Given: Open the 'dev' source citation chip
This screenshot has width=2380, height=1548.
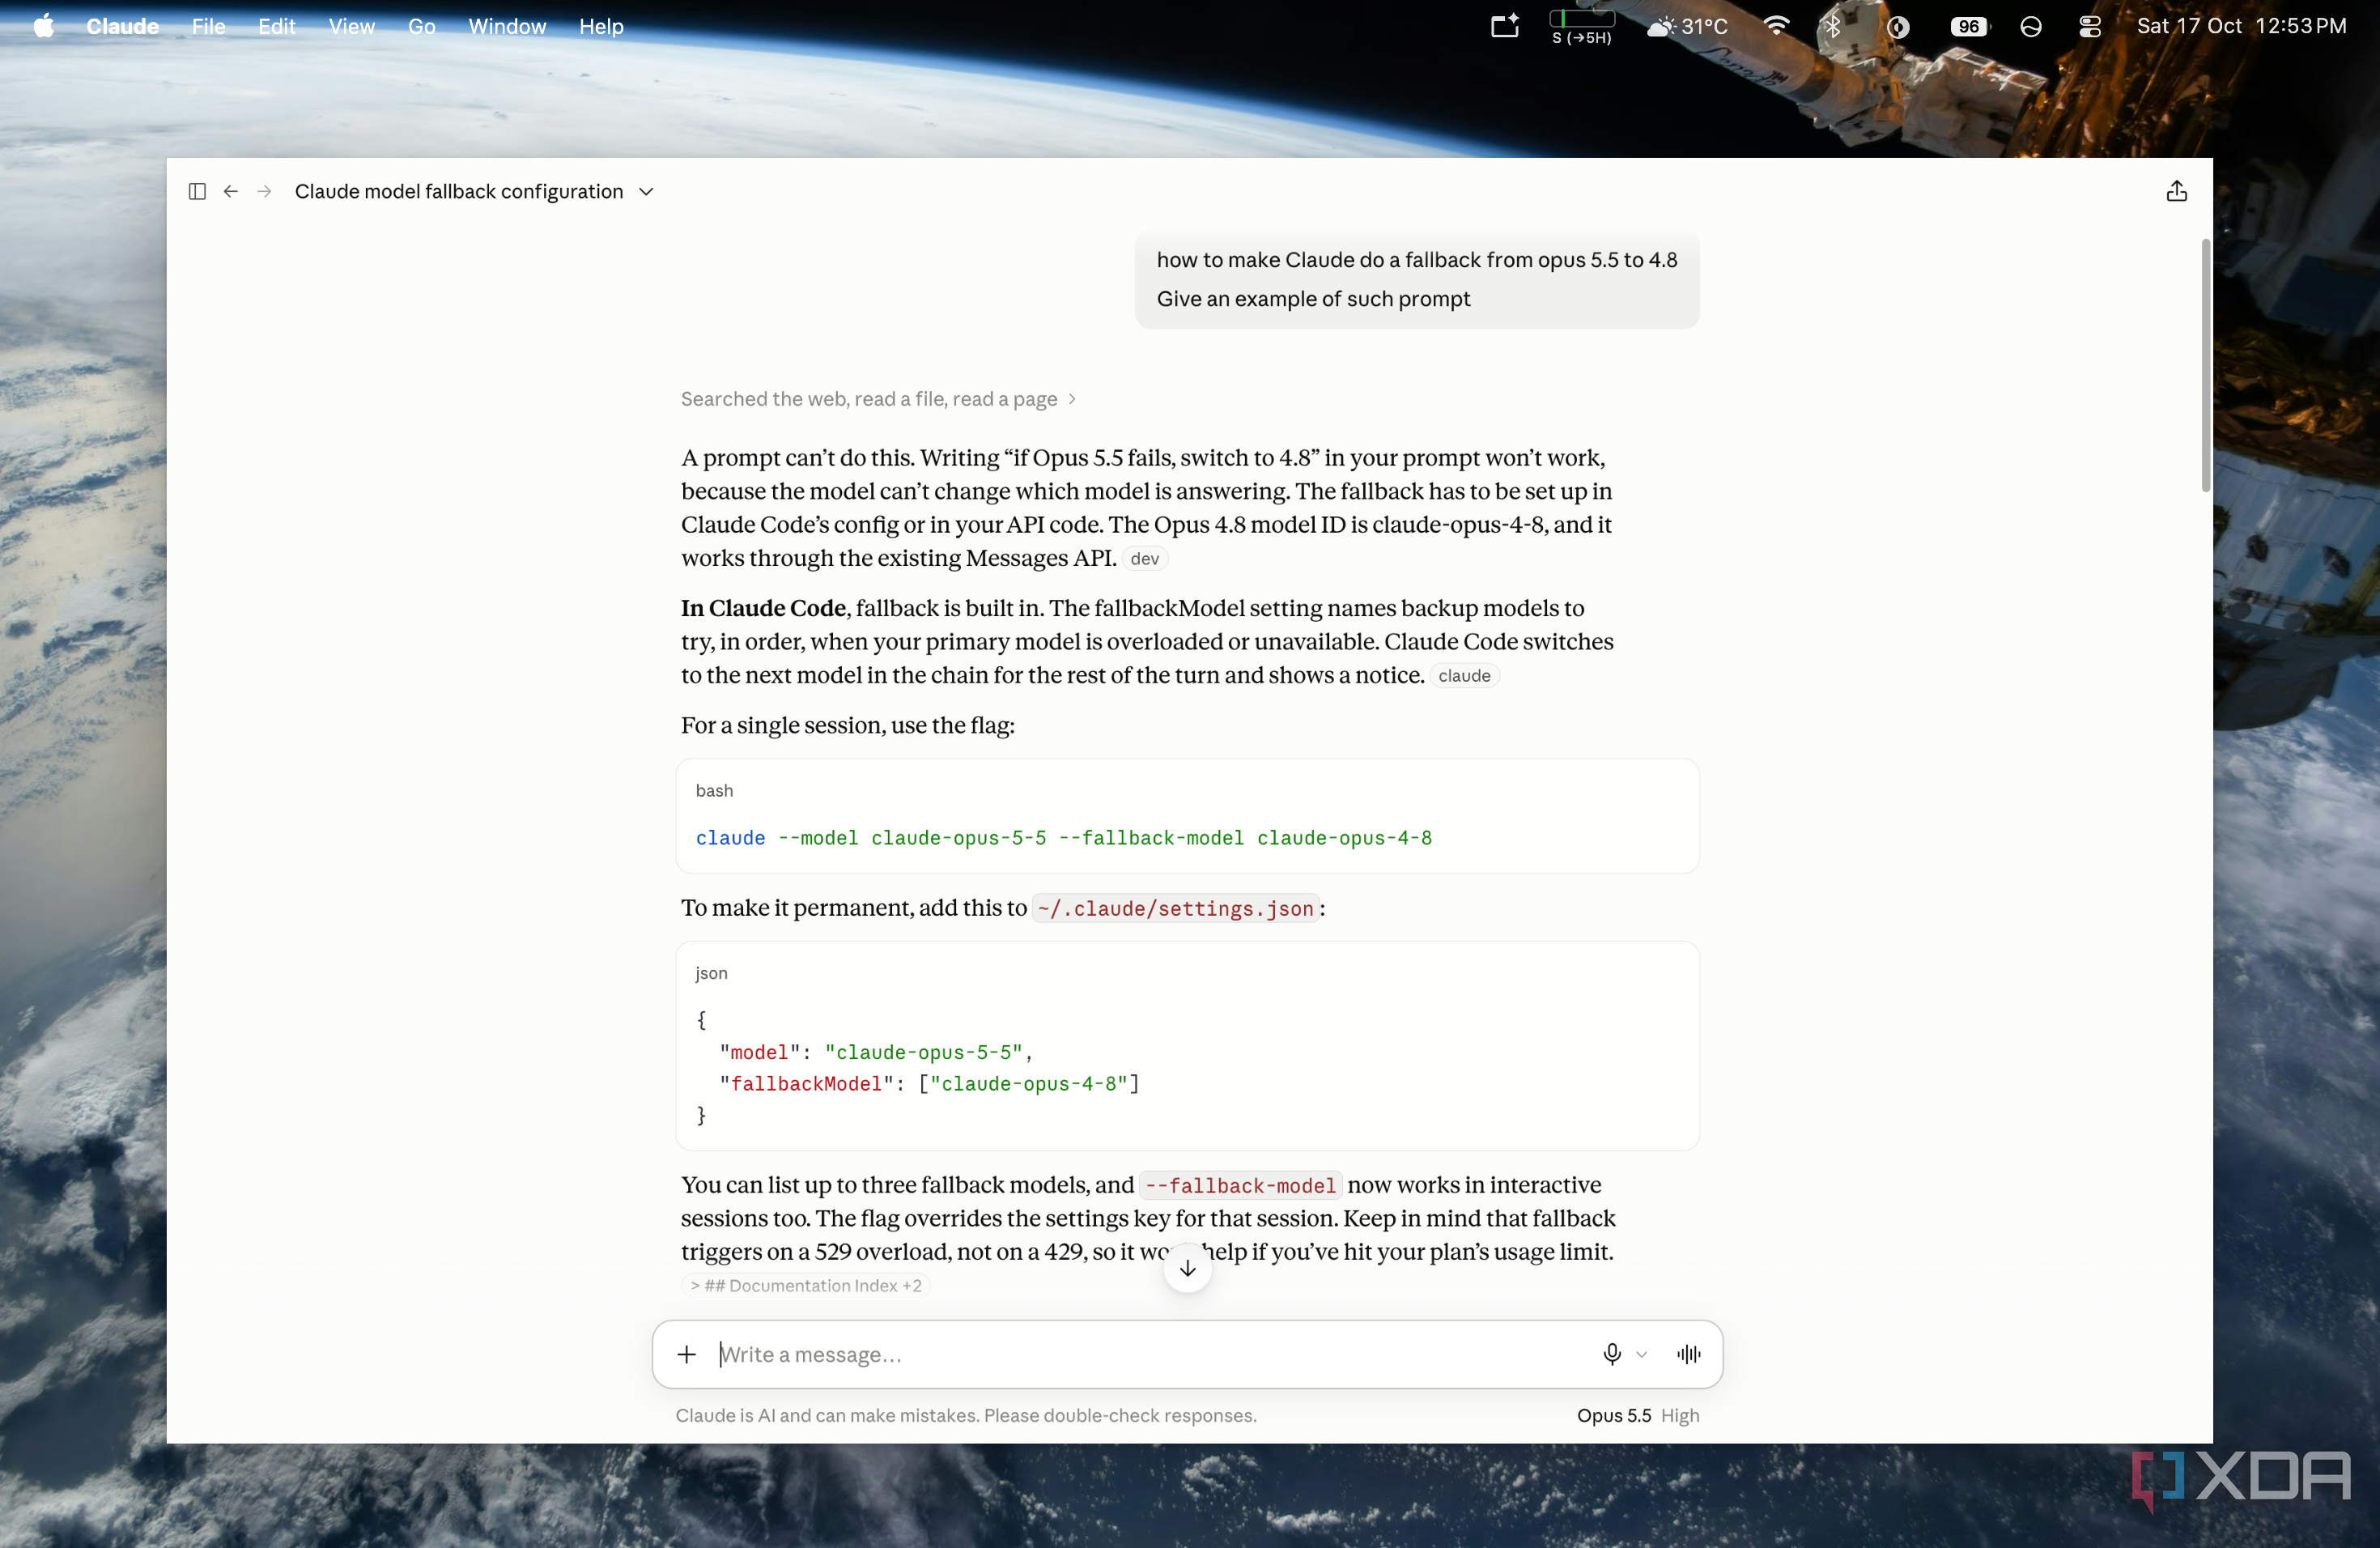Looking at the screenshot, I should pos(1144,558).
